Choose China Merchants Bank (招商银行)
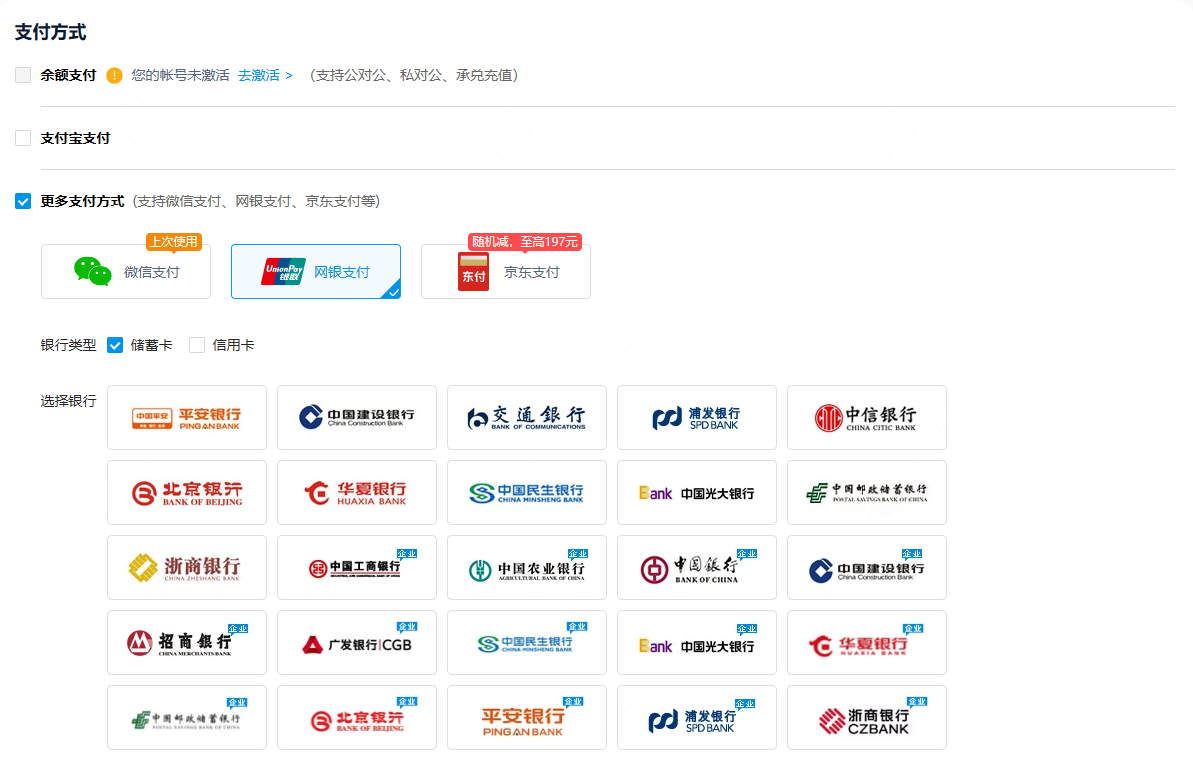Screen dimensions: 1193x761 (186, 643)
